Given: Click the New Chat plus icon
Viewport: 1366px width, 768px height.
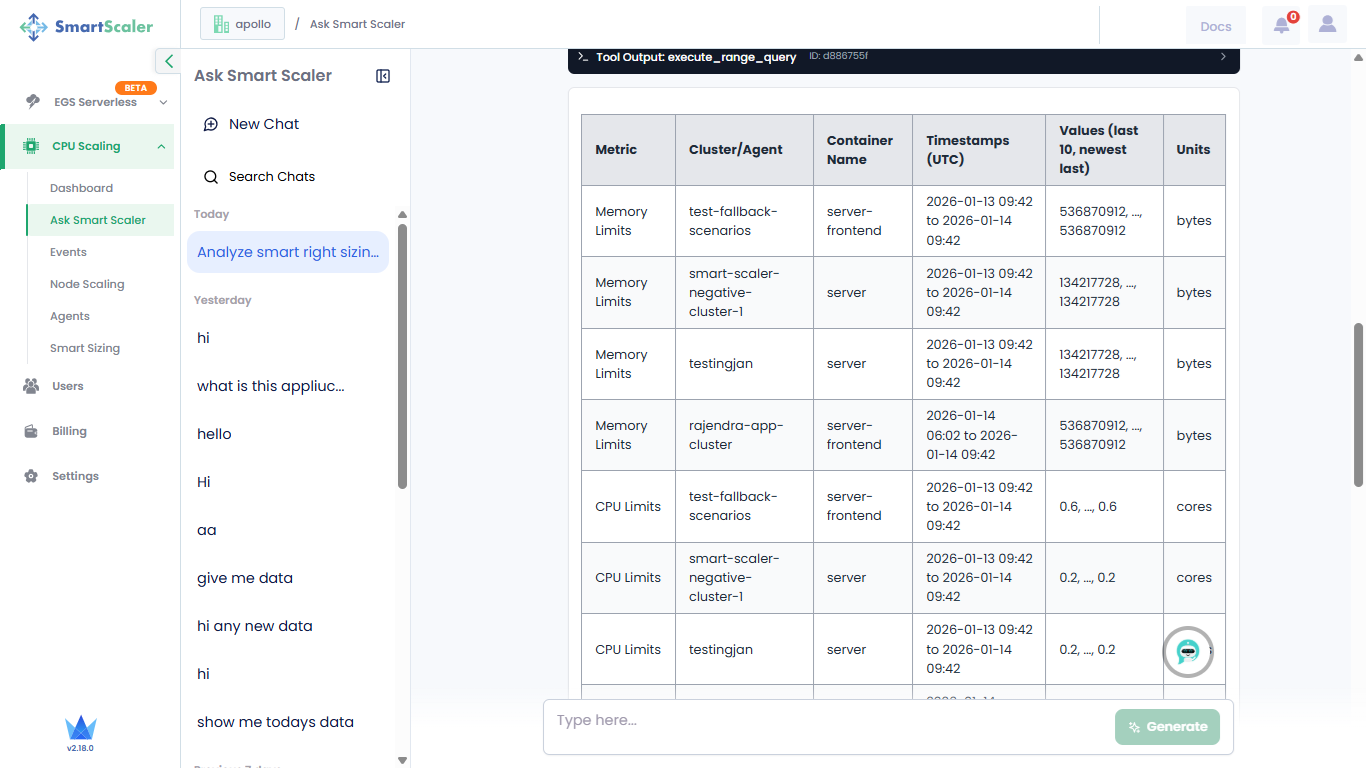Looking at the screenshot, I should pyautogui.click(x=211, y=124).
